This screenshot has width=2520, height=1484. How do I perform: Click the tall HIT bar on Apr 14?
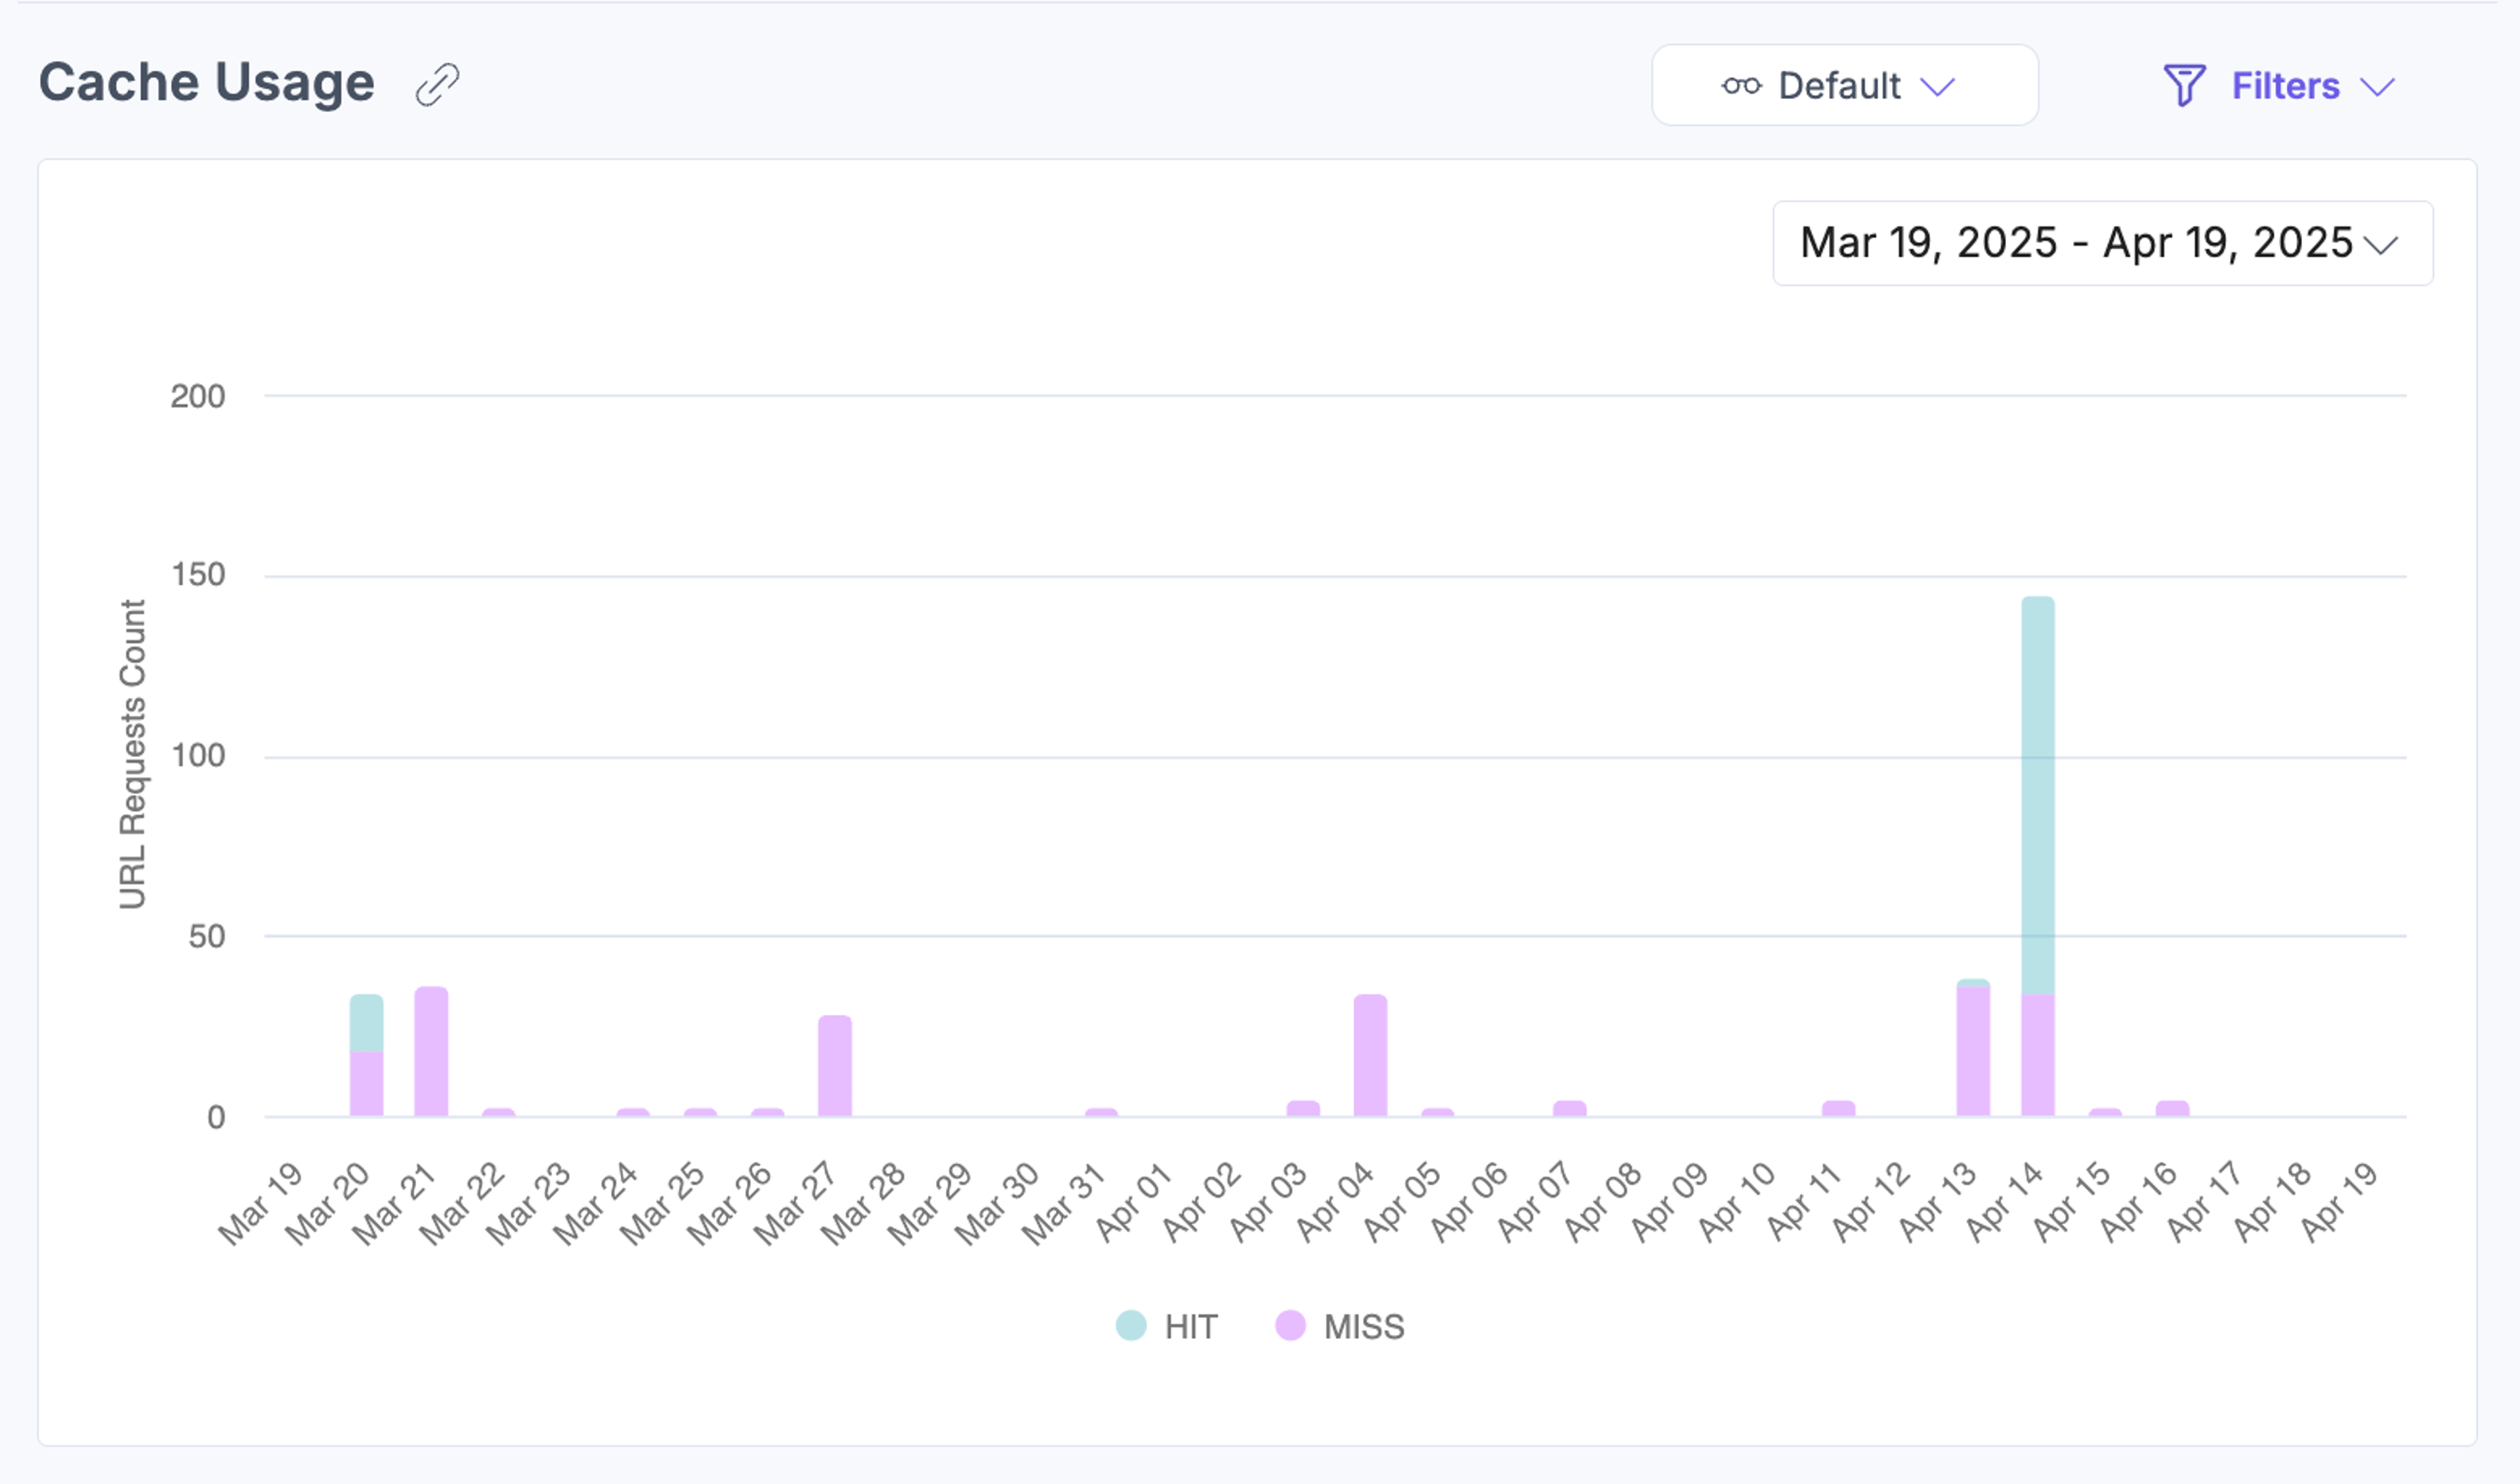coord(2038,795)
